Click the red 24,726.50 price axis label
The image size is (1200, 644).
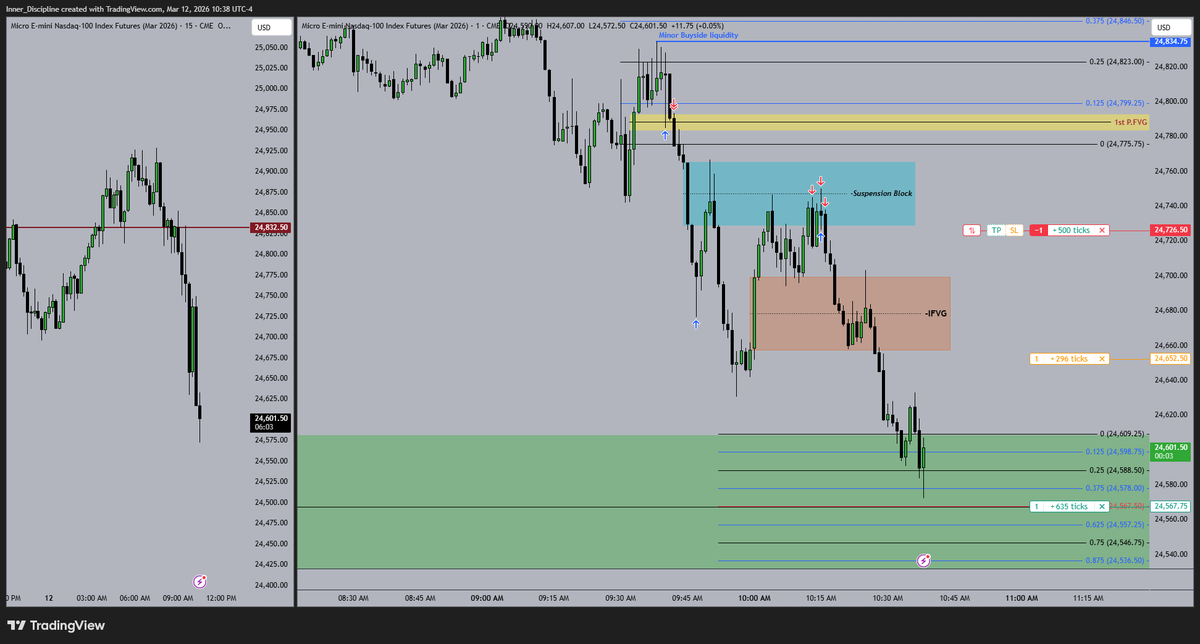tap(1170, 230)
